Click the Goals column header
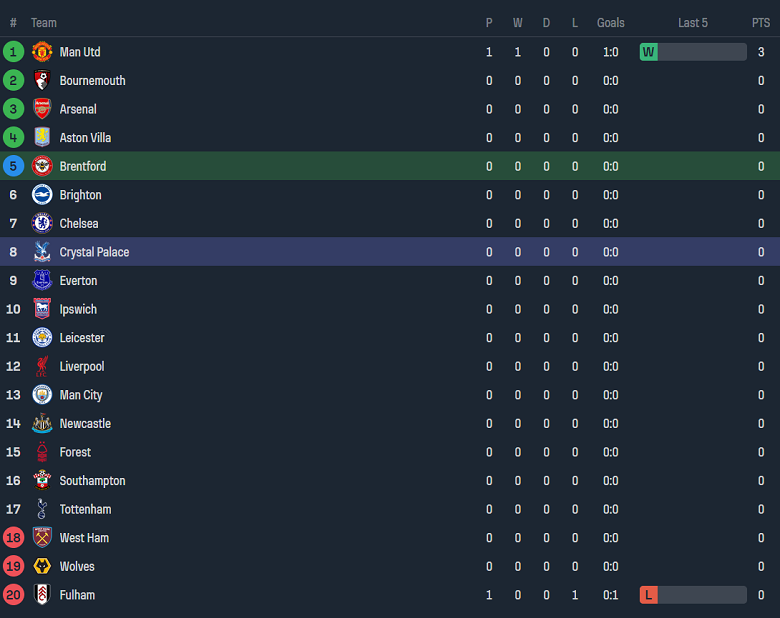The height and width of the screenshot is (618, 780). point(610,23)
